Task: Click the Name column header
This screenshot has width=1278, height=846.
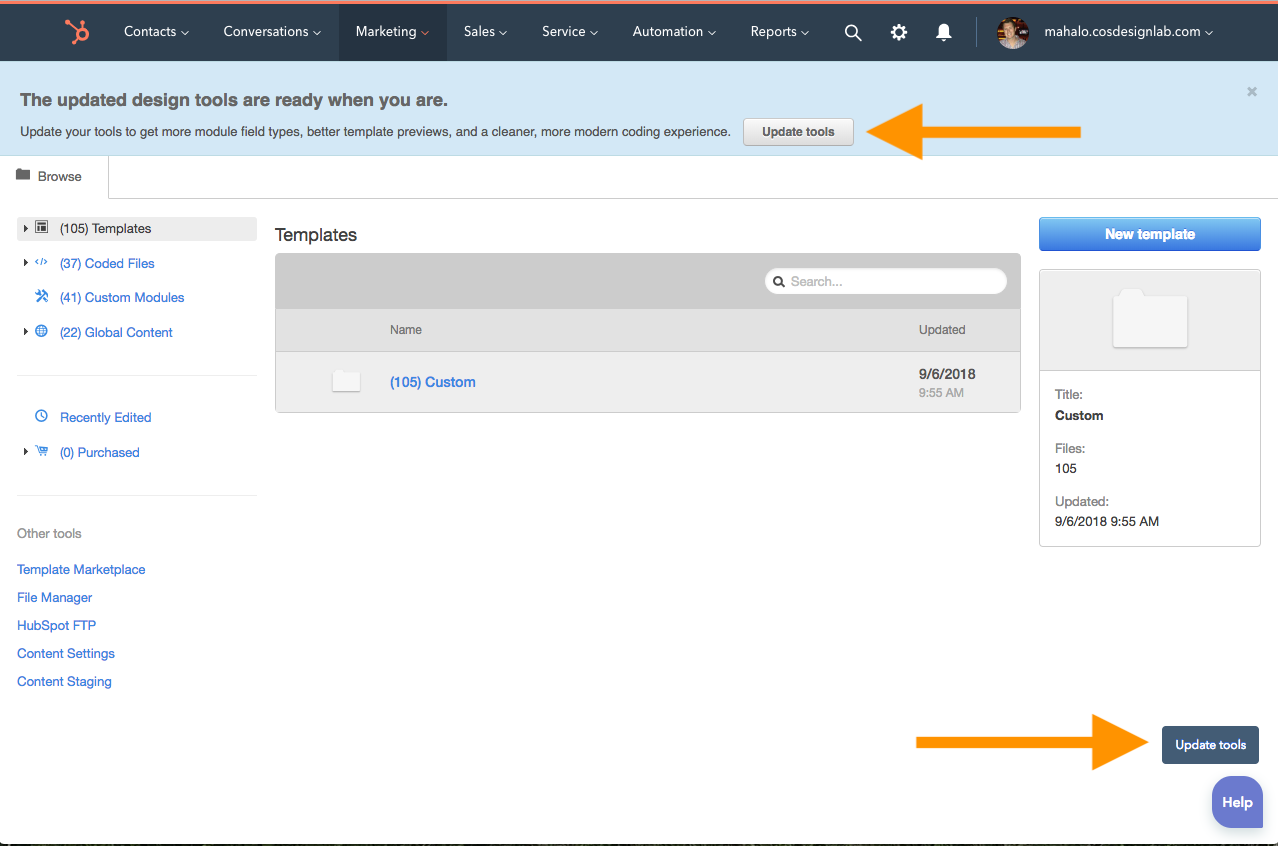Action: pos(406,329)
